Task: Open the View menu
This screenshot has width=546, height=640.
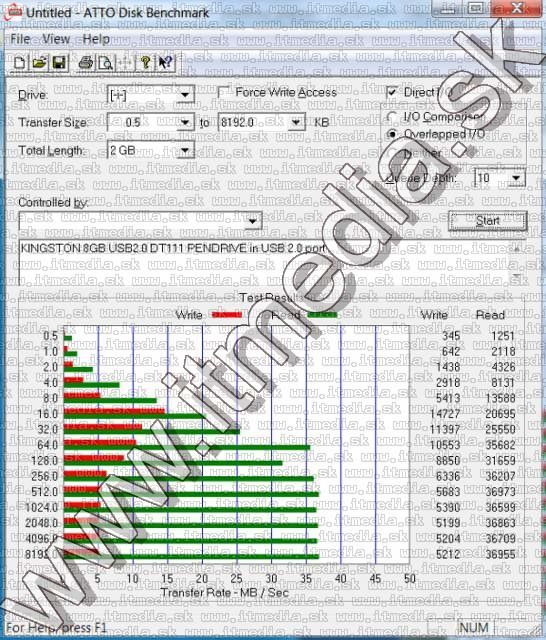Action: (x=56, y=39)
